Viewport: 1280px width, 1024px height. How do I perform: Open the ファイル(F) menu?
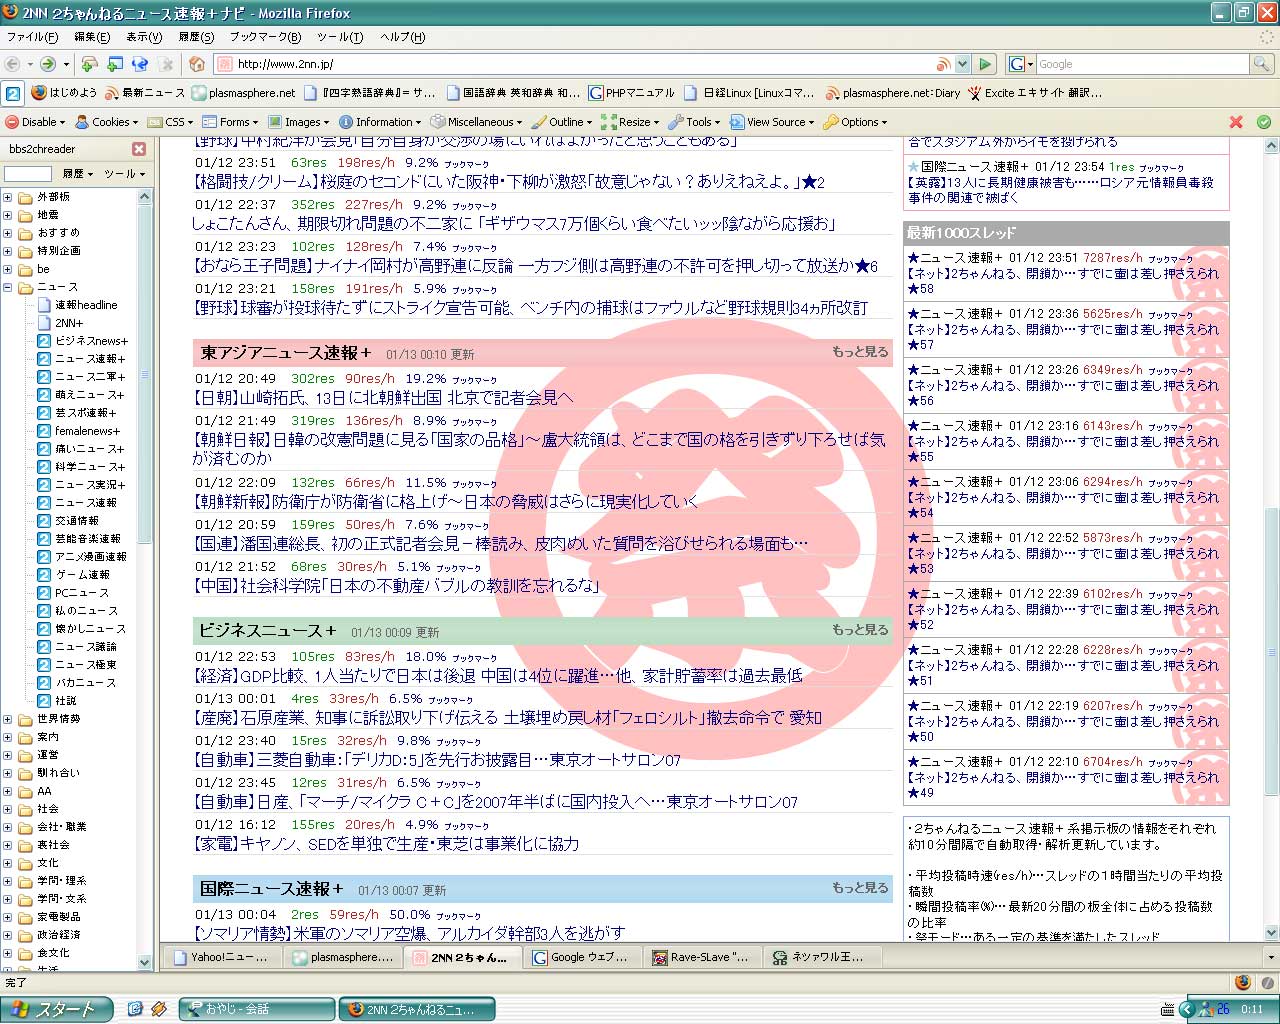32,37
